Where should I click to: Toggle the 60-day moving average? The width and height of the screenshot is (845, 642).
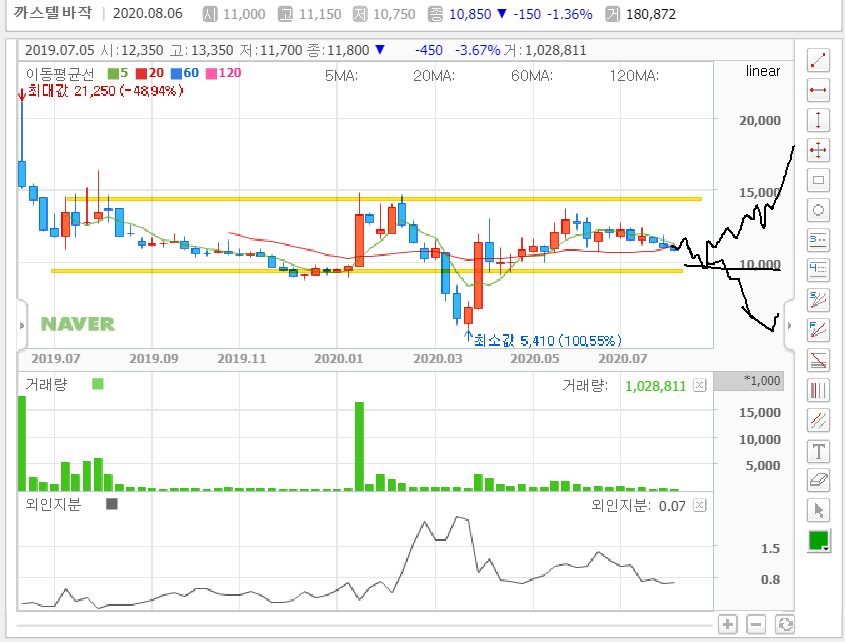pos(185,73)
